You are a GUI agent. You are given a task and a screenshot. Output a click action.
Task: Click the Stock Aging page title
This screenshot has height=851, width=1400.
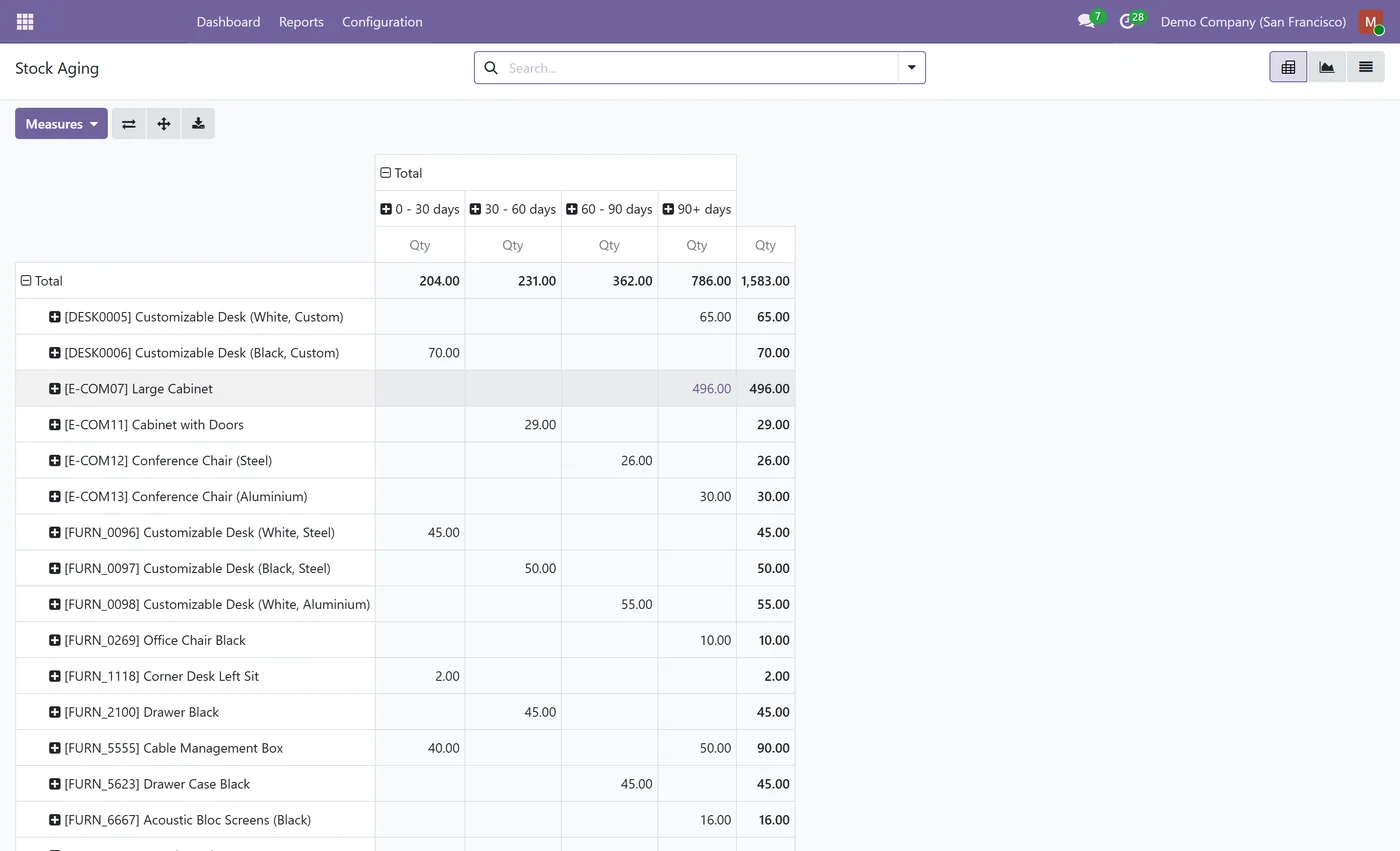point(57,68)
